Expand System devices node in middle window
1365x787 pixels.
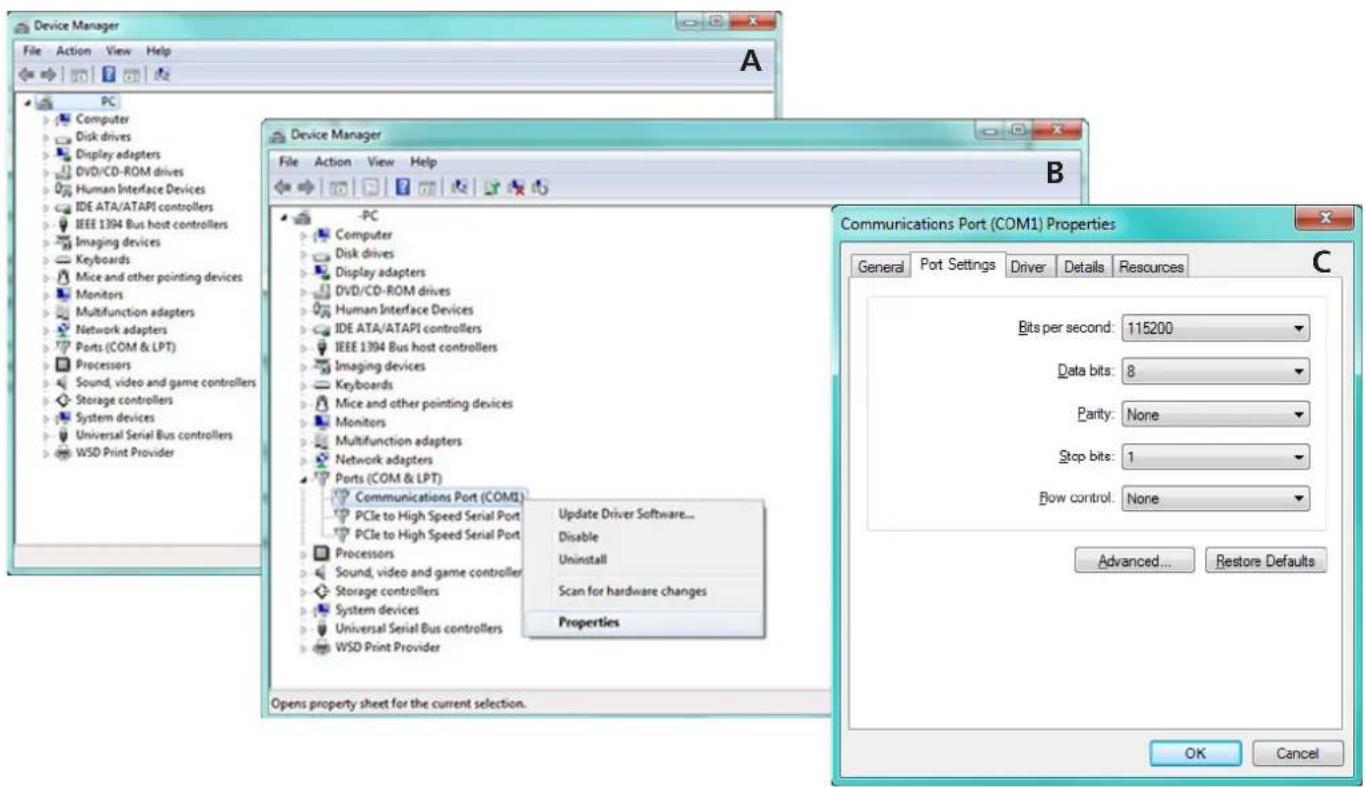306,610
